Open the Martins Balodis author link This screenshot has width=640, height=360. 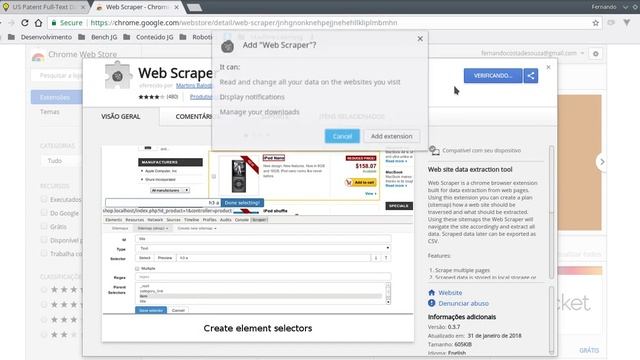(x=194, y=85)
